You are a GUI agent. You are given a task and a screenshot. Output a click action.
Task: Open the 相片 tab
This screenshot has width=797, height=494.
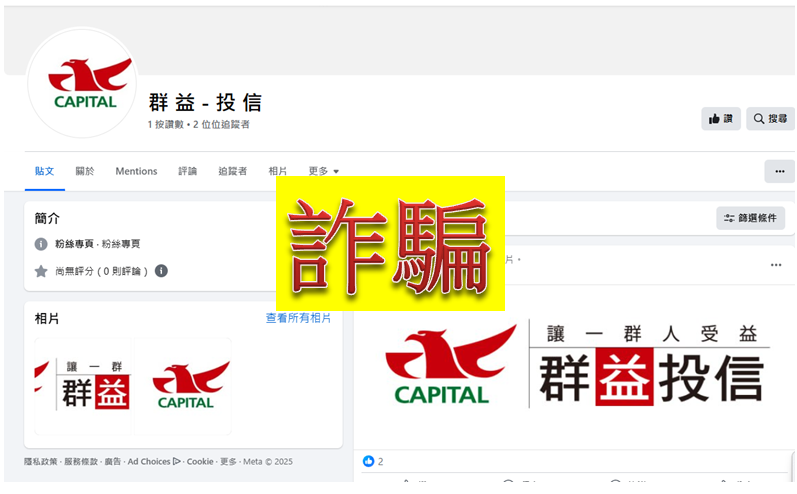[278, 171]
